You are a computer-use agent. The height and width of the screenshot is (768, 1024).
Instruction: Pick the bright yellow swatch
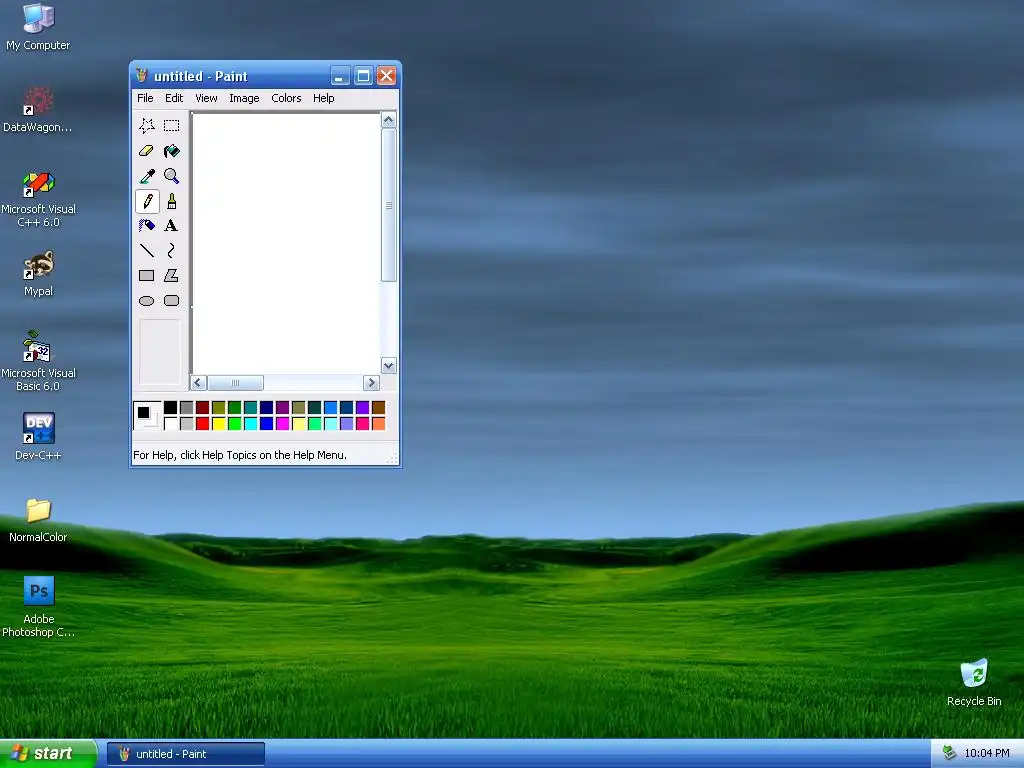(x=219, y=424)
